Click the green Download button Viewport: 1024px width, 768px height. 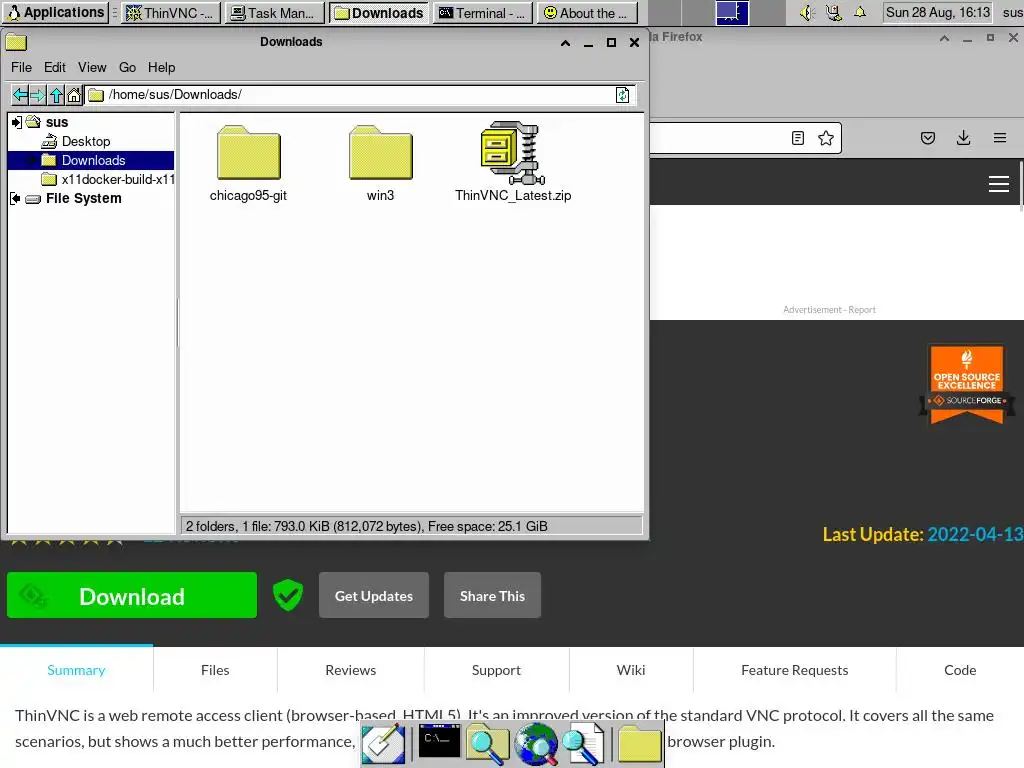pos(132,596)
